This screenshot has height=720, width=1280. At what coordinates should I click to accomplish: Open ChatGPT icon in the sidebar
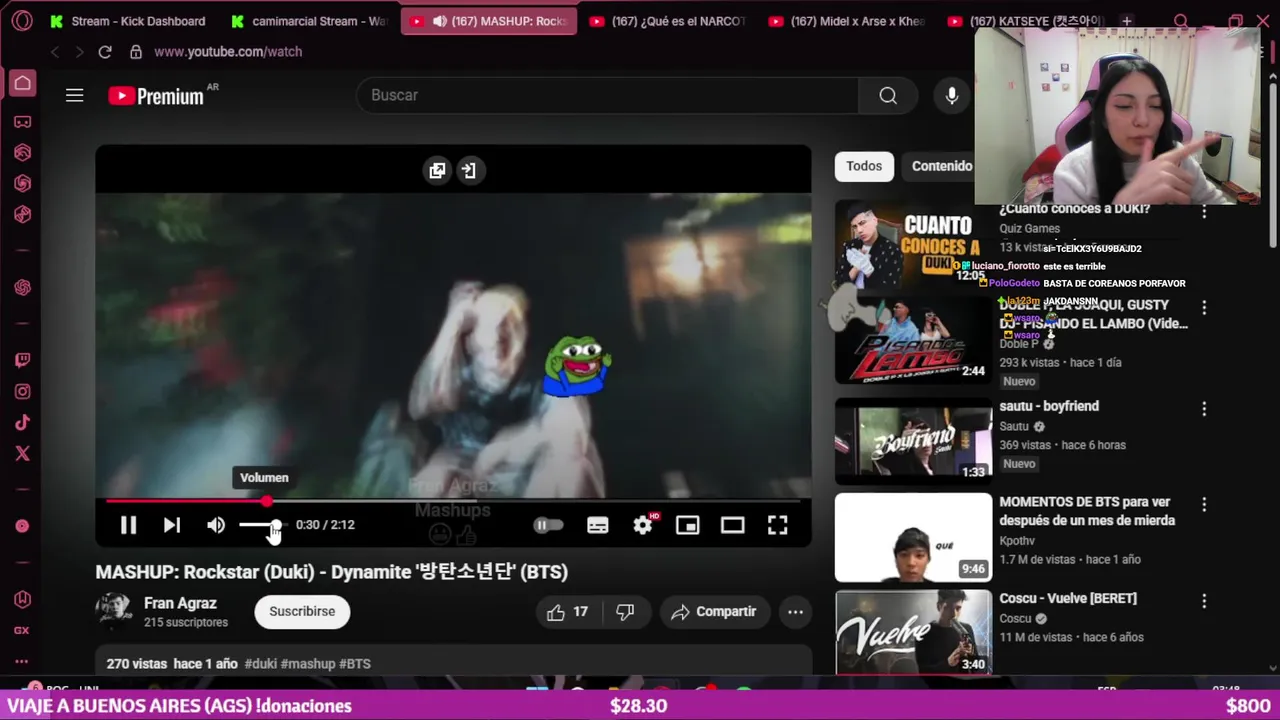[22, 287]
